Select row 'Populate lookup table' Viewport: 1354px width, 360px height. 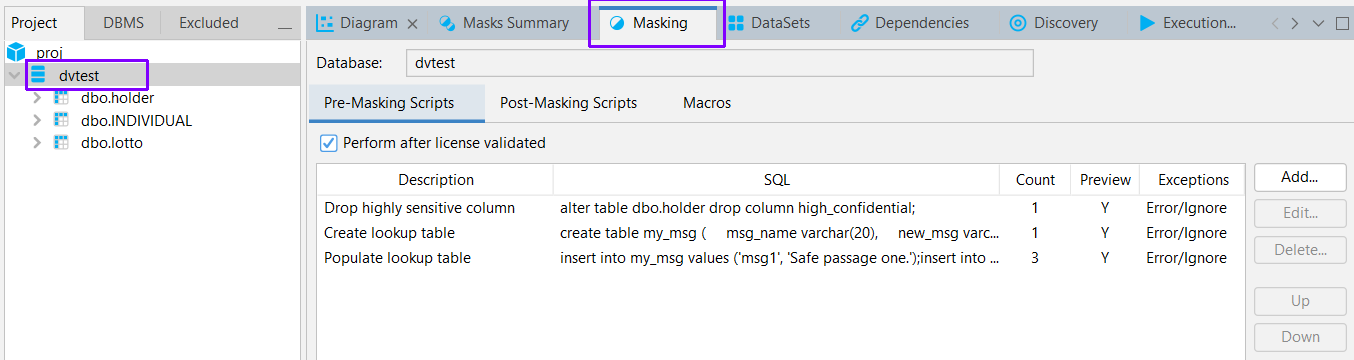tap(781, 258)
